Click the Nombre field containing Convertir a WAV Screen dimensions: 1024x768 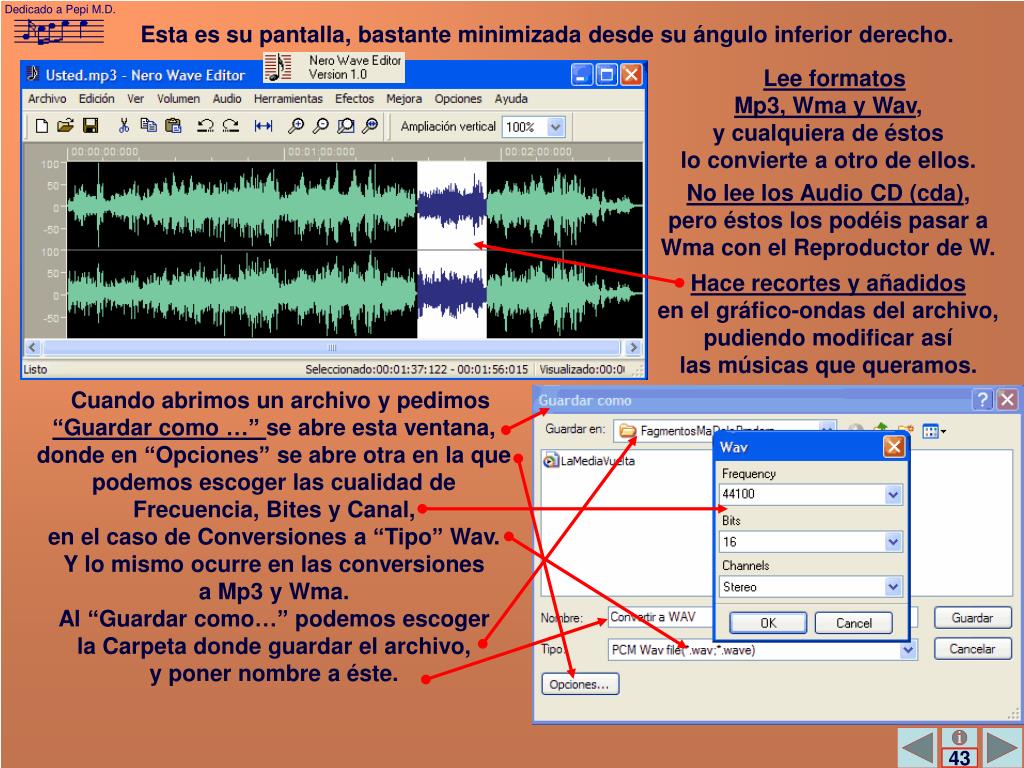tap(661, 617)
